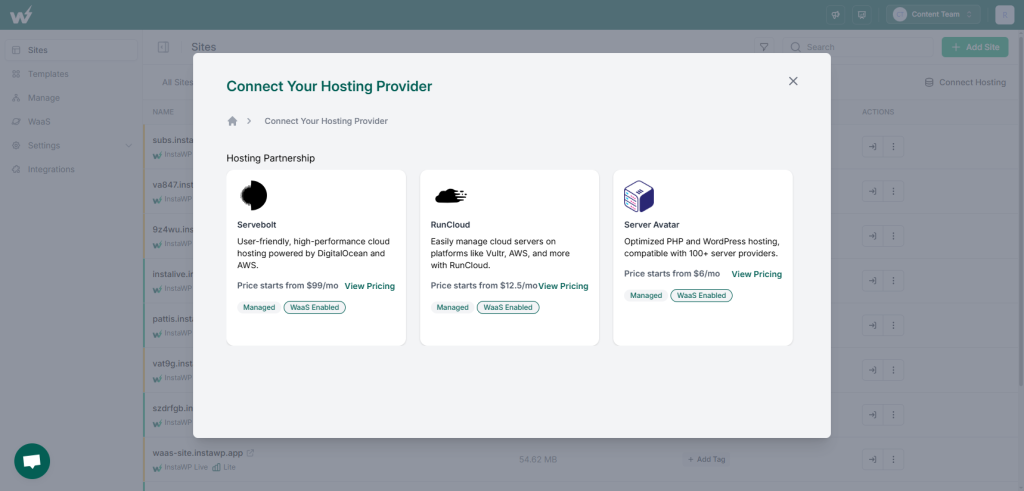
Task: Click the login arrow icon for va847 row
Action: pos(872,191)
